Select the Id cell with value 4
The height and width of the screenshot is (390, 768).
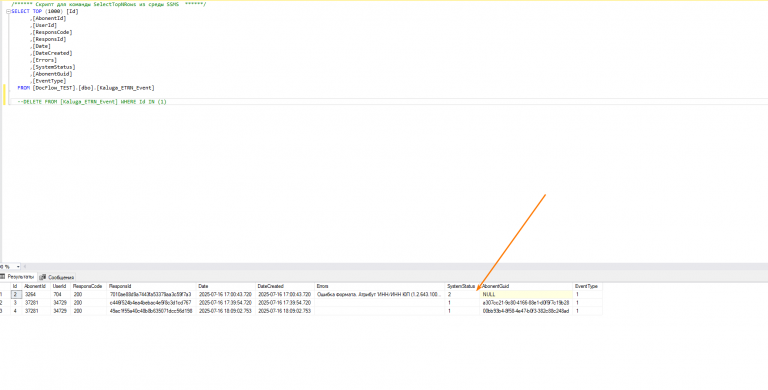[16, 311]
